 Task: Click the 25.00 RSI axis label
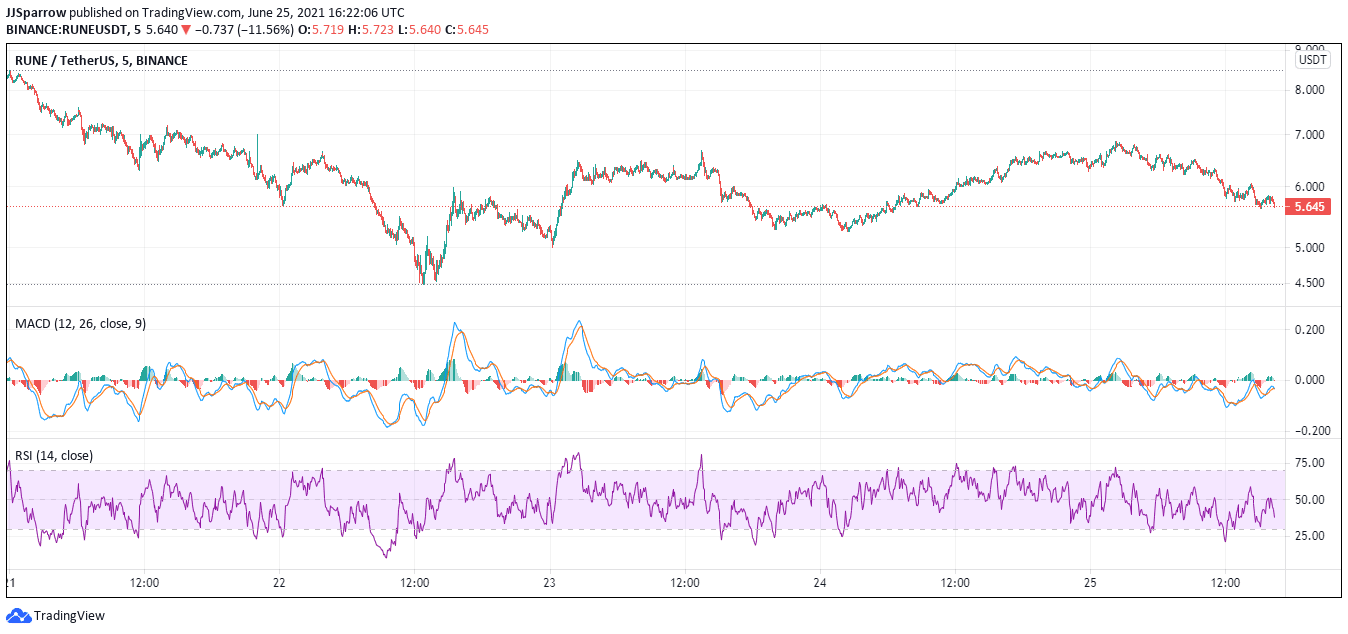click(x=1309, y=535)
